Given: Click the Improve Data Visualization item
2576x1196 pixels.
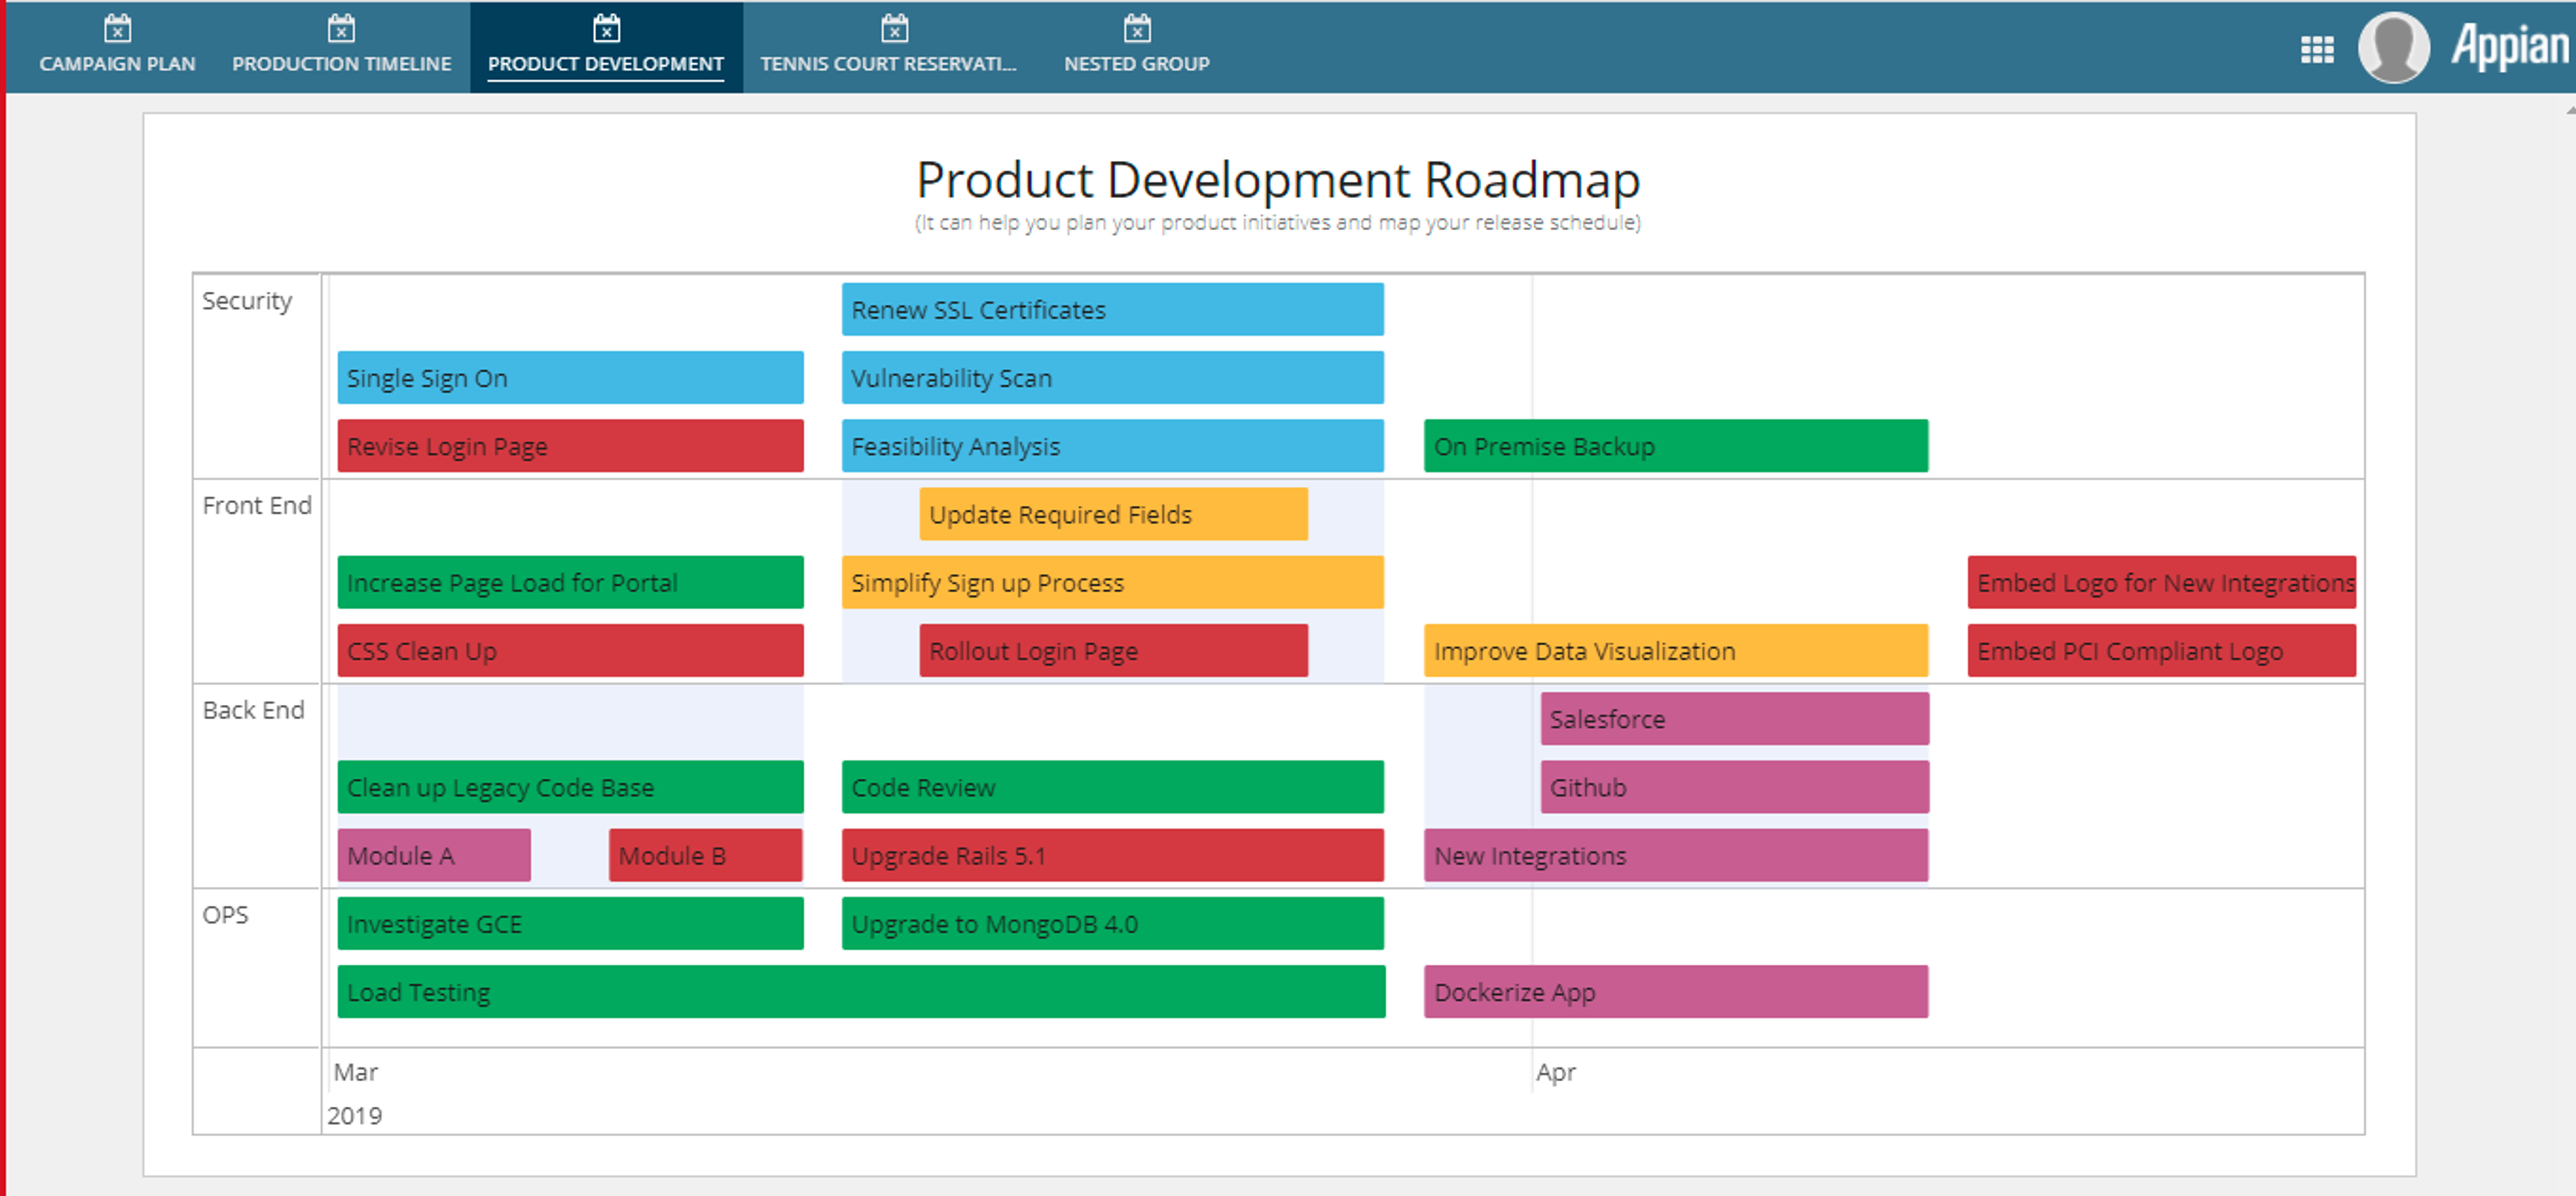Looking at the screenshot, I should (1675, 650).
